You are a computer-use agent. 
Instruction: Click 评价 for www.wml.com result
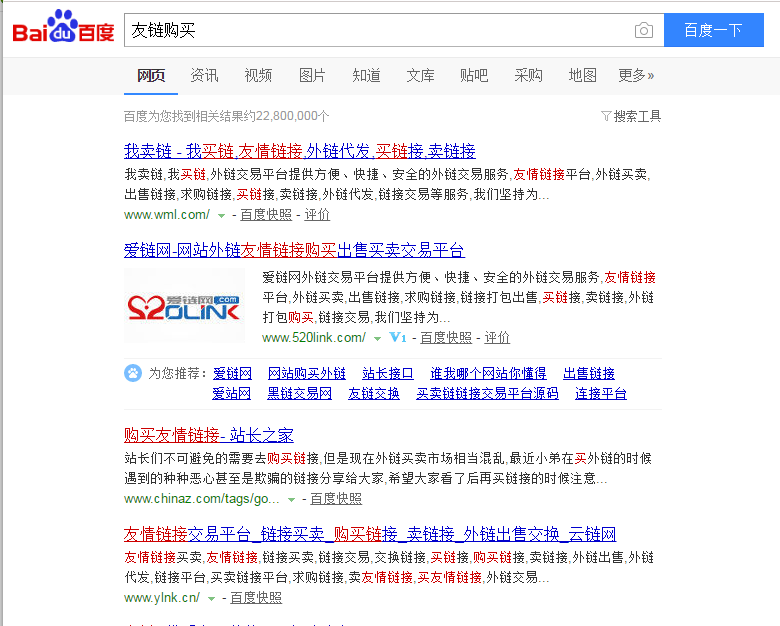[x=317, y=214]
